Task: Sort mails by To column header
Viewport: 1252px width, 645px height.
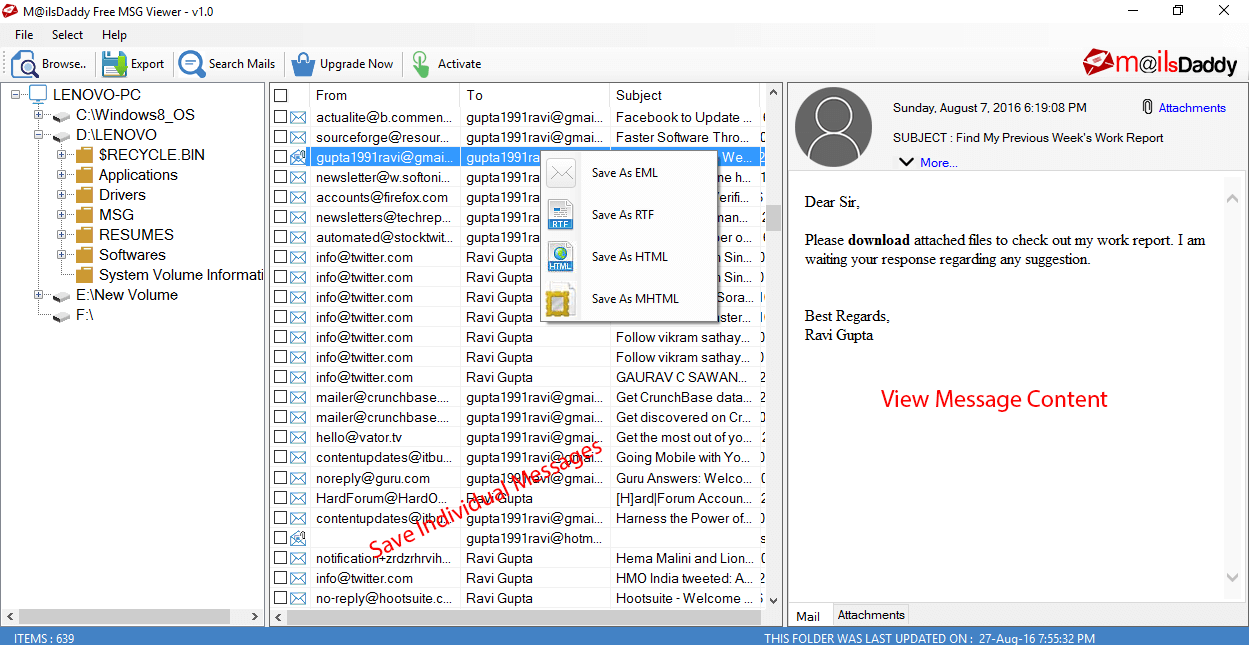Action: click(x=535, y=95)
